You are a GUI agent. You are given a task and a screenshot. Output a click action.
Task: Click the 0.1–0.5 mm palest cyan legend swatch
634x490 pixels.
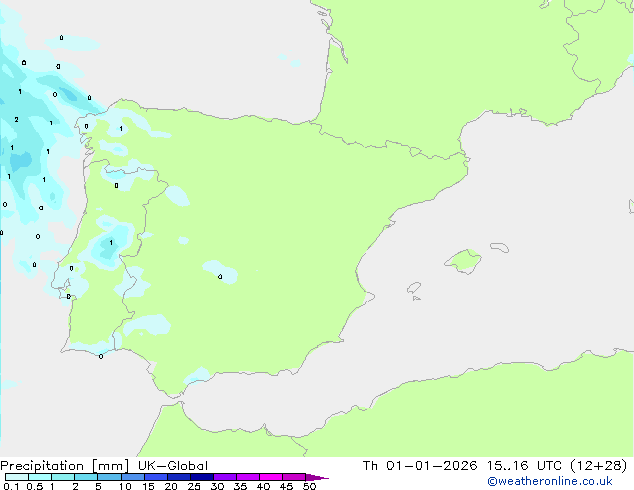click(17, 477)
